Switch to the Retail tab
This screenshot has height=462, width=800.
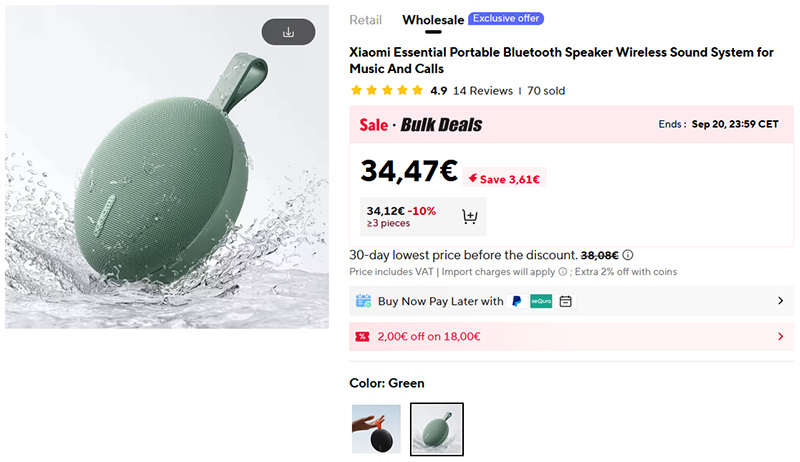pyautogui.click(x=365, y=20)
